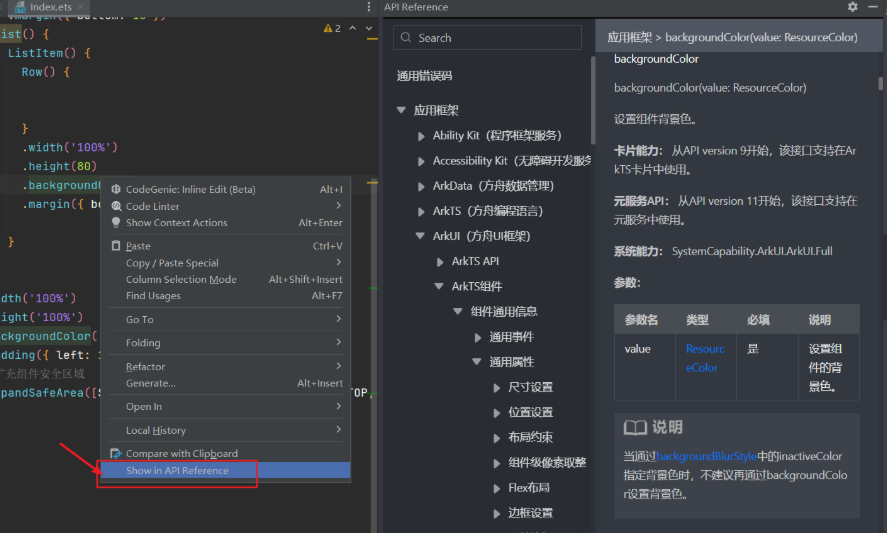Viewport: 887px width, 533px height.
Task: Click backgroundColor heading in documentation
Action: (656, 59)
